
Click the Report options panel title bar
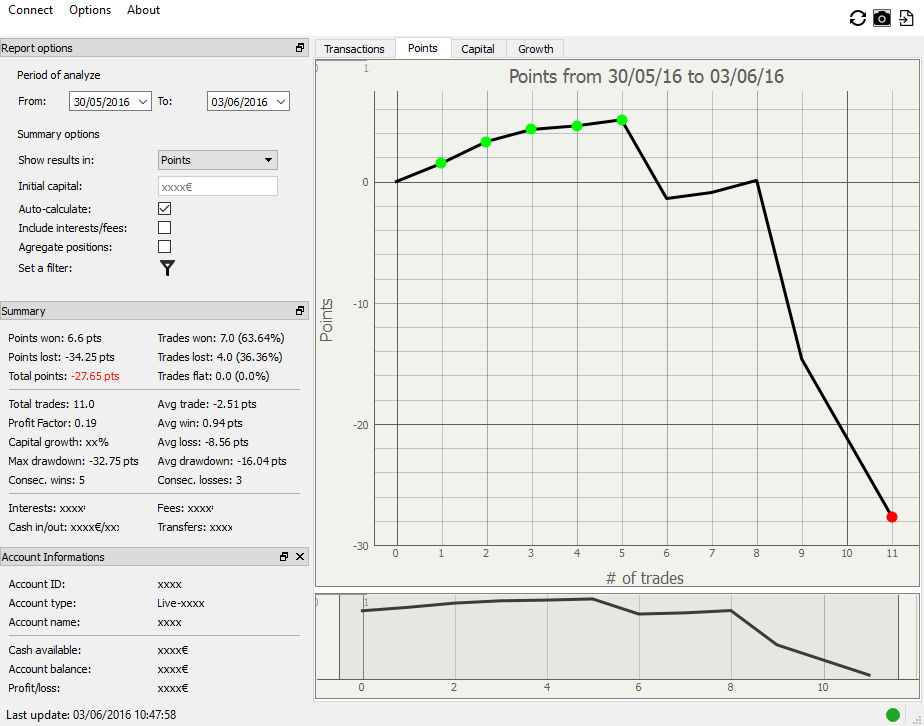coord(154,48)
